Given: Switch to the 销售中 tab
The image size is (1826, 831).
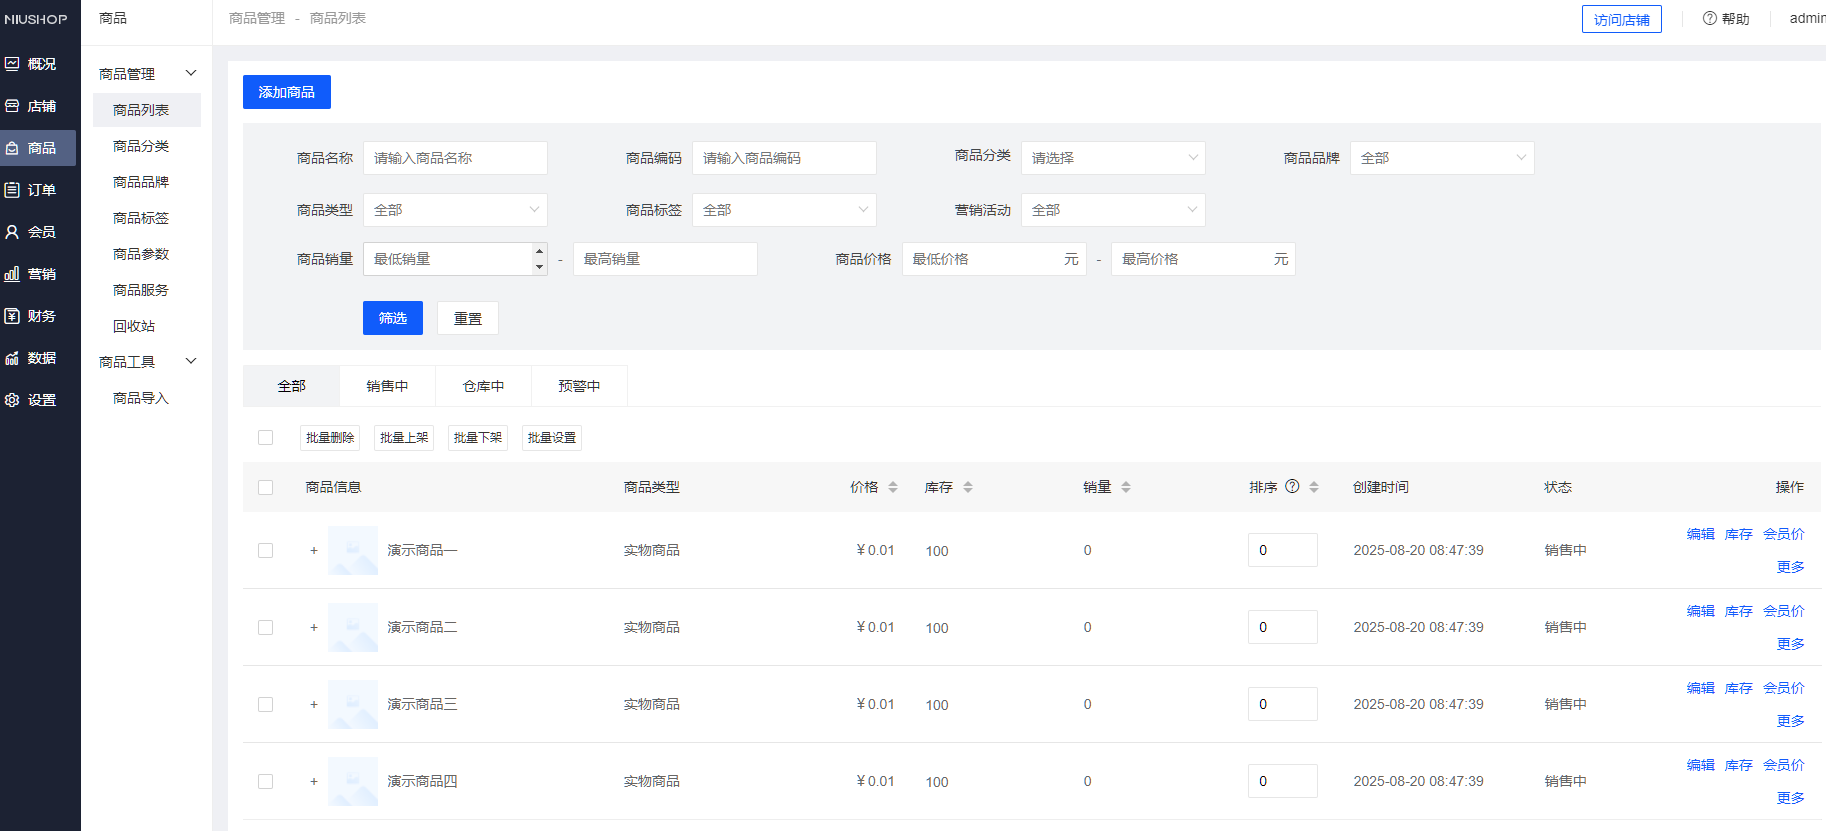Looking at the screenshot, I should [x=387, y=386].
